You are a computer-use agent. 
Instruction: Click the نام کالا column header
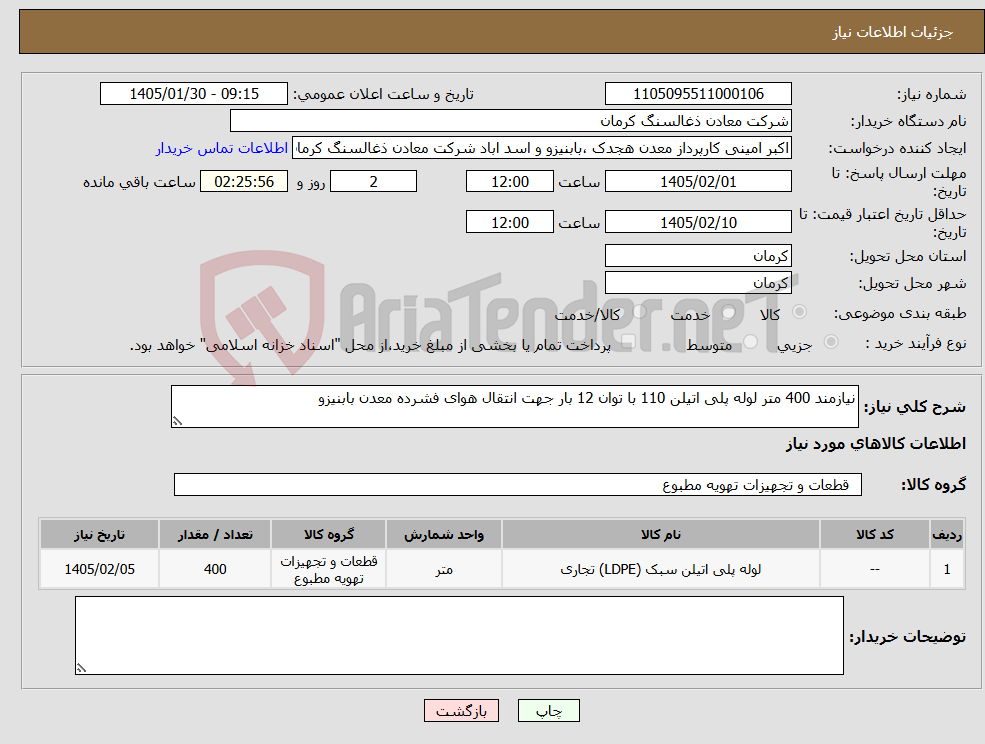[660, 534]
